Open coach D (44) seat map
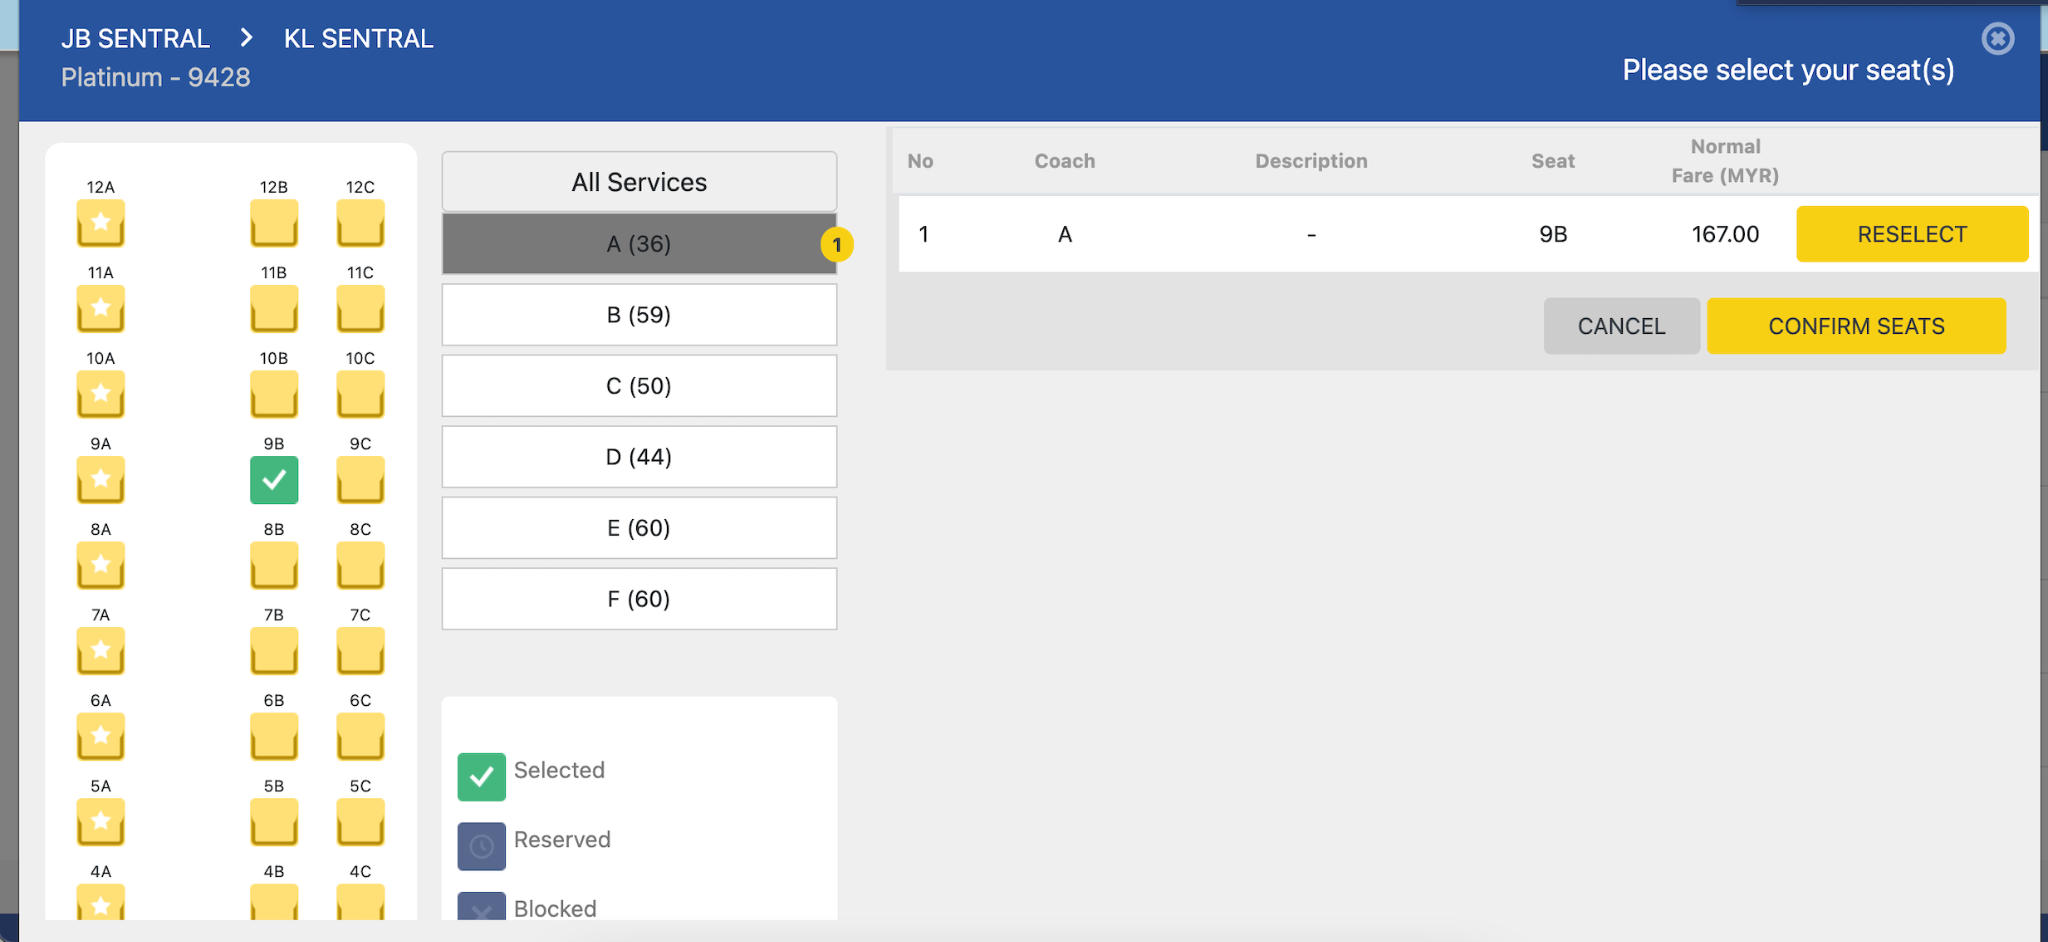The width and height of the screenshot is (2048, 942). [x=639, y=457]
